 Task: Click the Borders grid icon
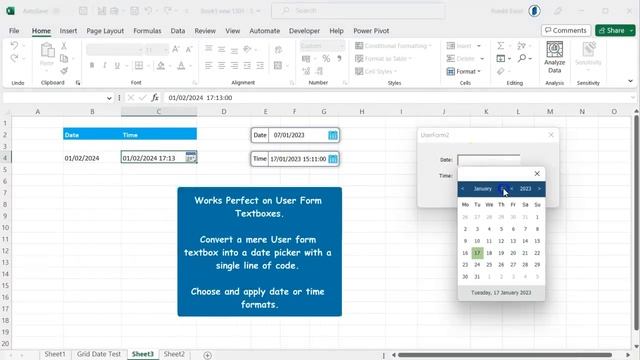pyautogui.click(x=139, y=65)
